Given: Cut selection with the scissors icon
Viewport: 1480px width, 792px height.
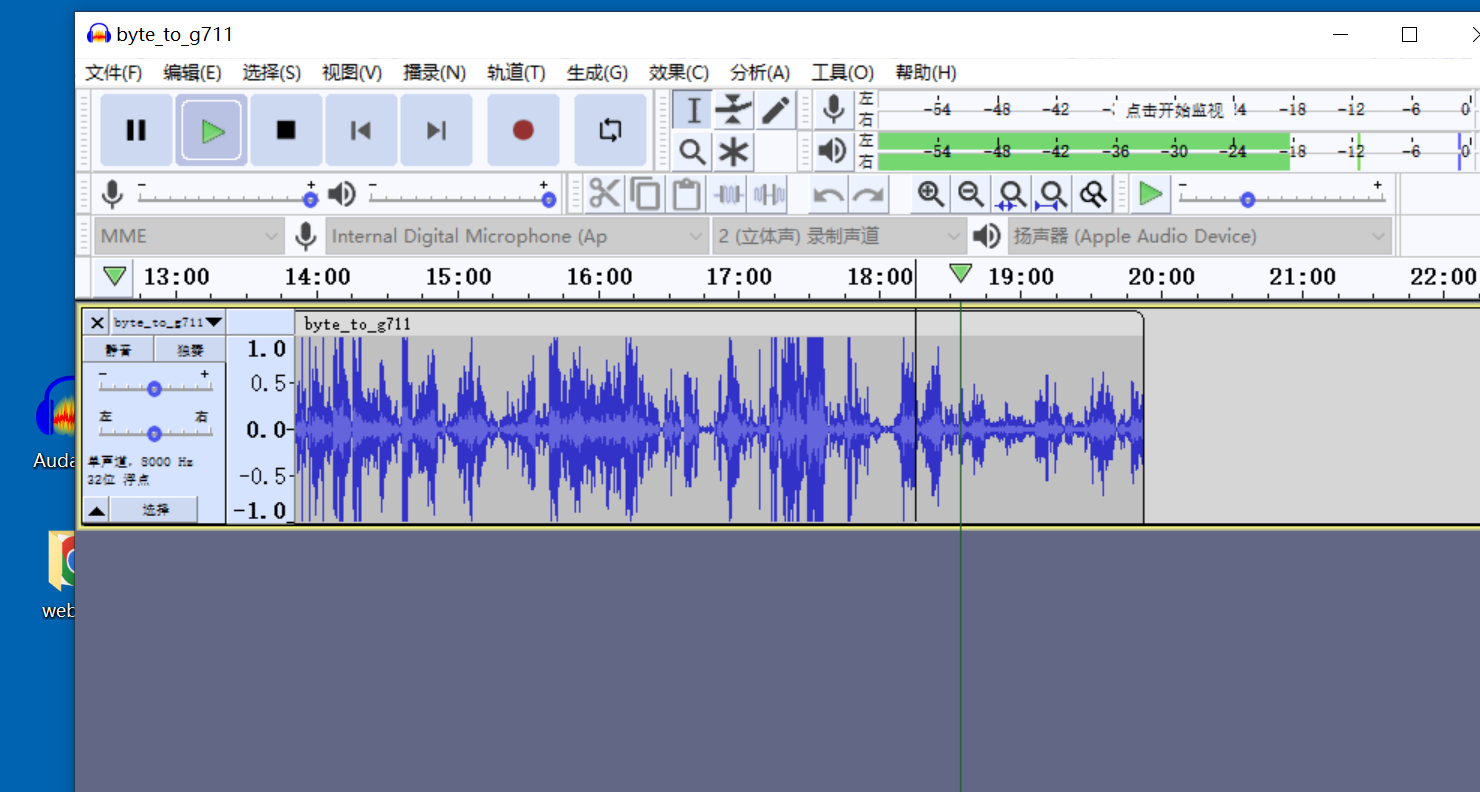Looking at the screenshot, I should tap(604, 194).
